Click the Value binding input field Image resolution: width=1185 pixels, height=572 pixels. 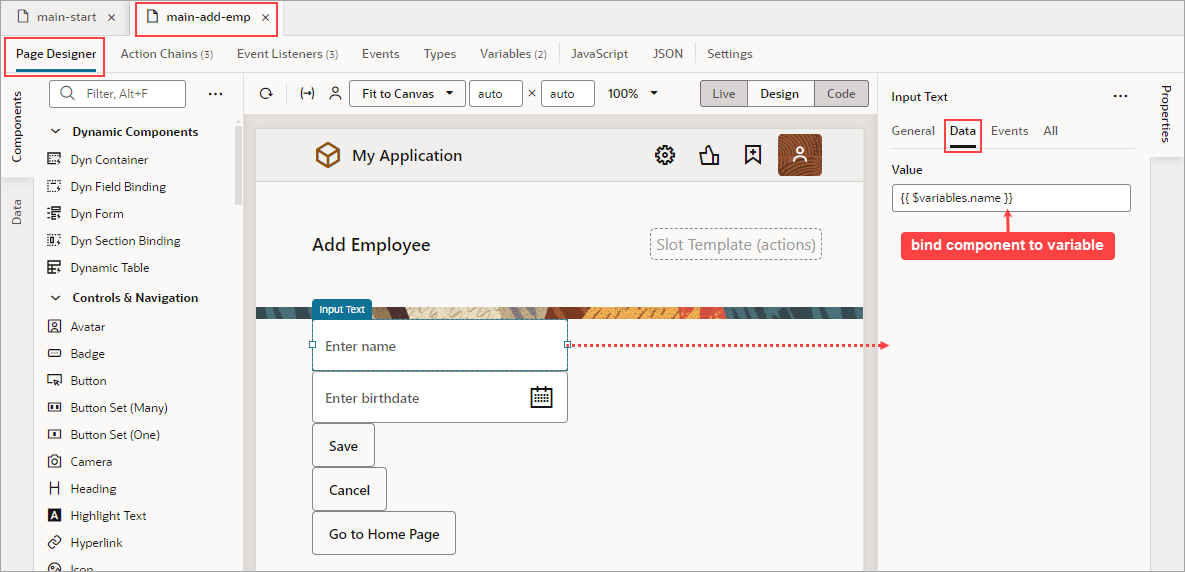click(1011, 198)
